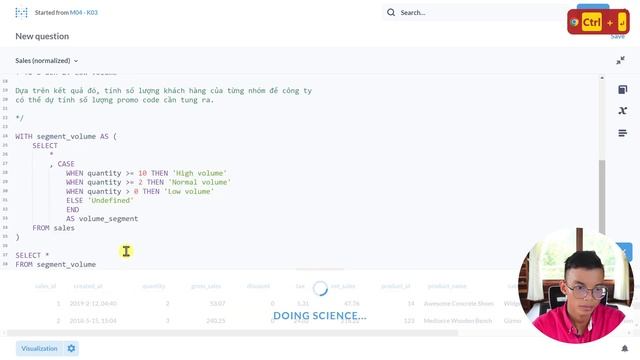Click the 'ELSE' keyword in the CASE block
Viewport: 640px width, 360px height.
pyautogui.click(x=74, y=200)
